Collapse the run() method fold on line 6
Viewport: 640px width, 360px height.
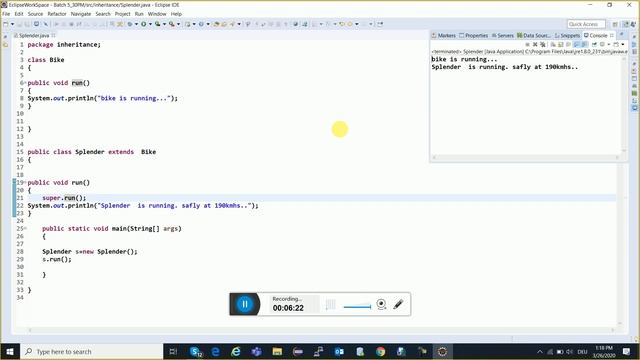pos(25,83)
